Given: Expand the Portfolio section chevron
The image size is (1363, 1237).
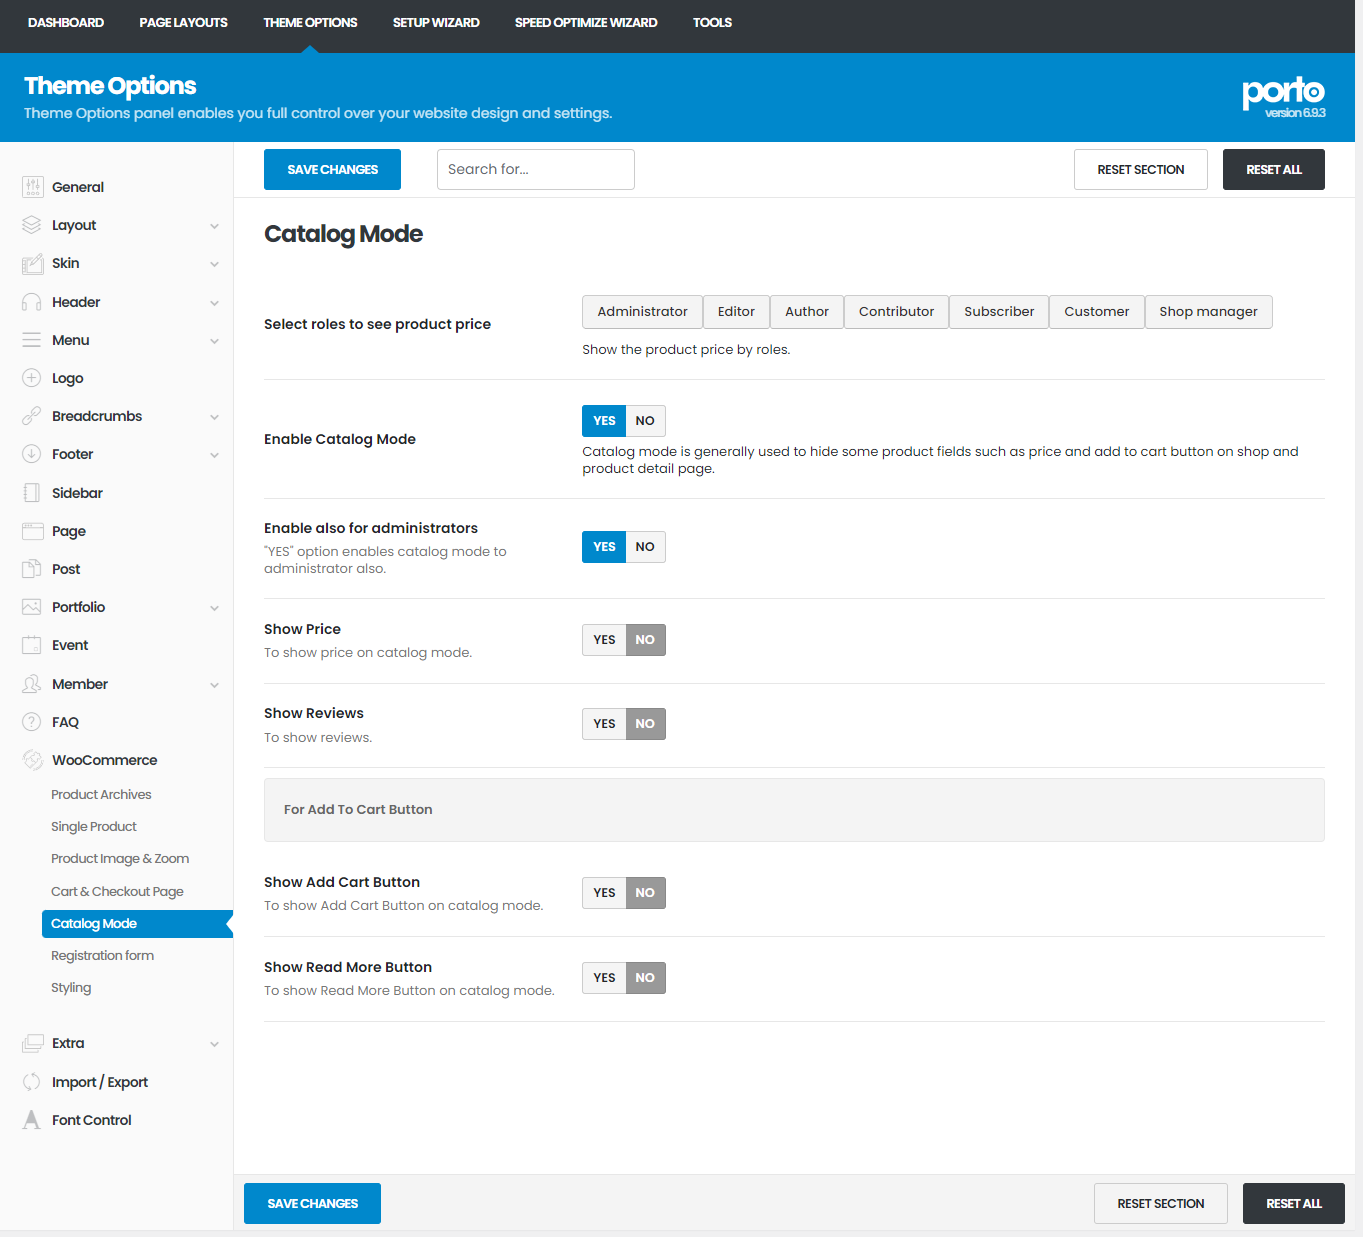Looking at the screenshot, I should (x=214, y=608).
